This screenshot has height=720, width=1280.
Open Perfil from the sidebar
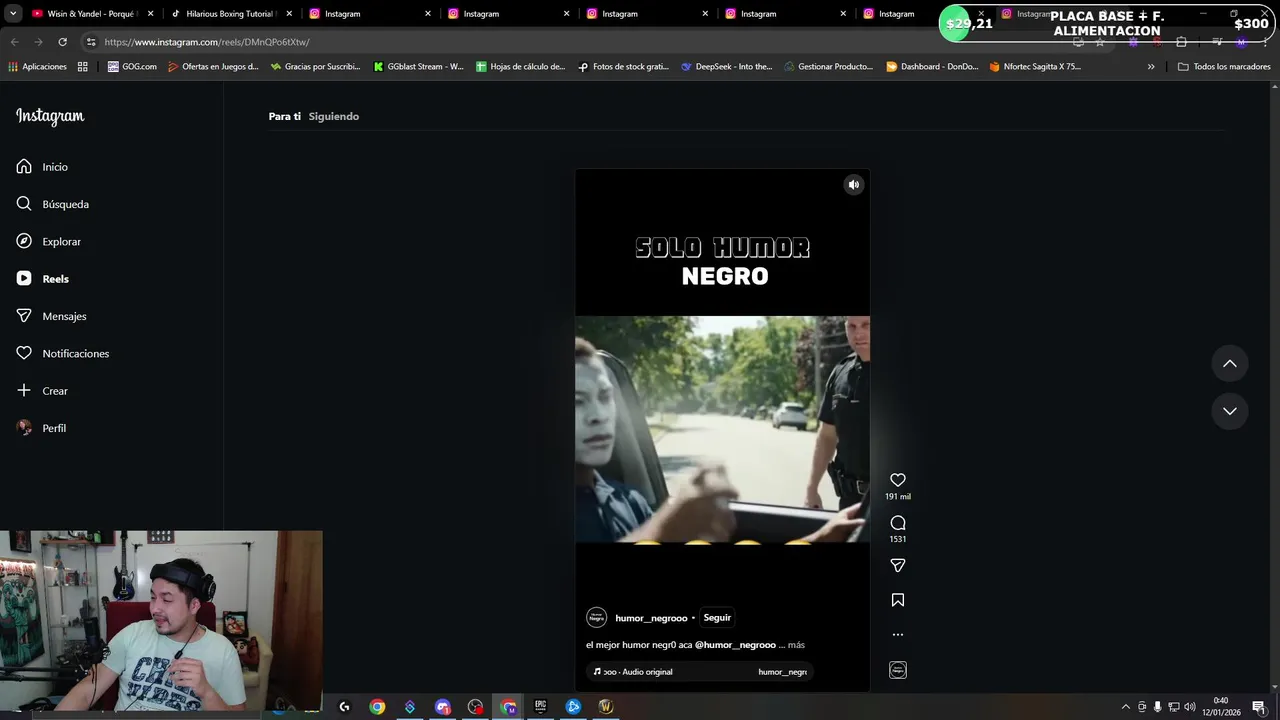coord(42,428)
